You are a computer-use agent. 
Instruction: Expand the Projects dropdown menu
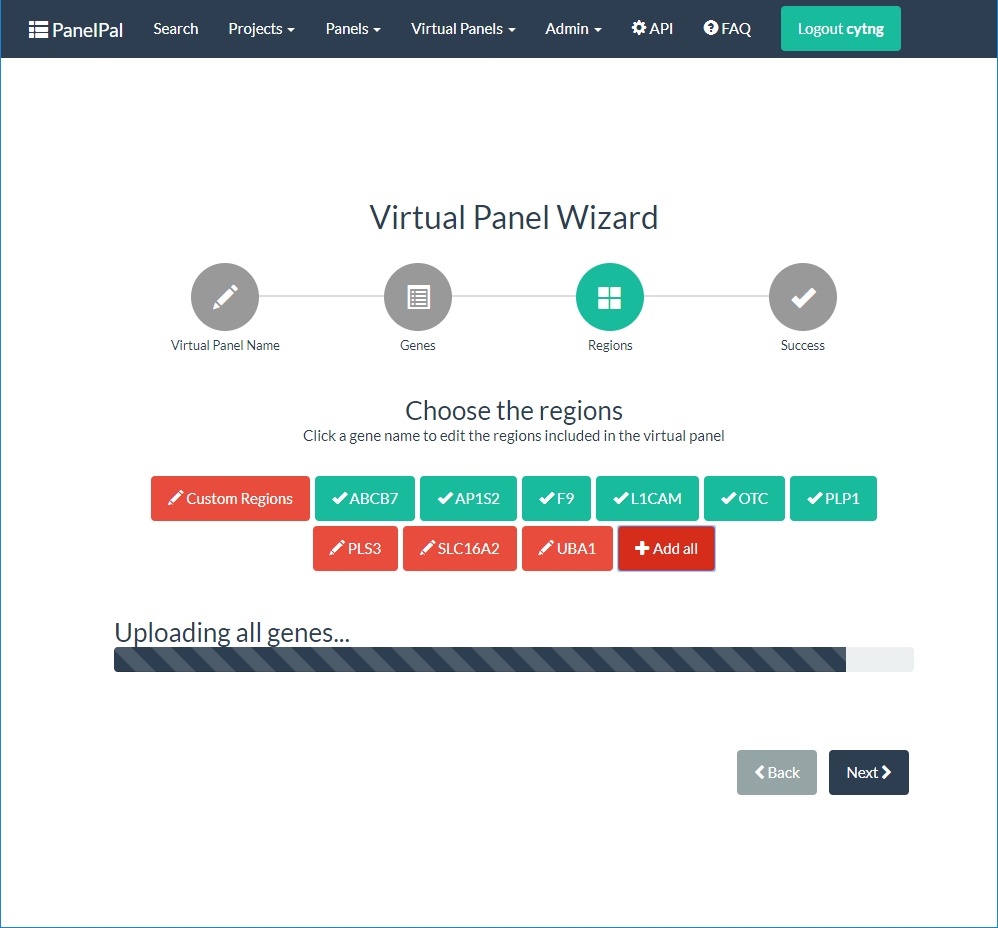(x=262, y=29)
